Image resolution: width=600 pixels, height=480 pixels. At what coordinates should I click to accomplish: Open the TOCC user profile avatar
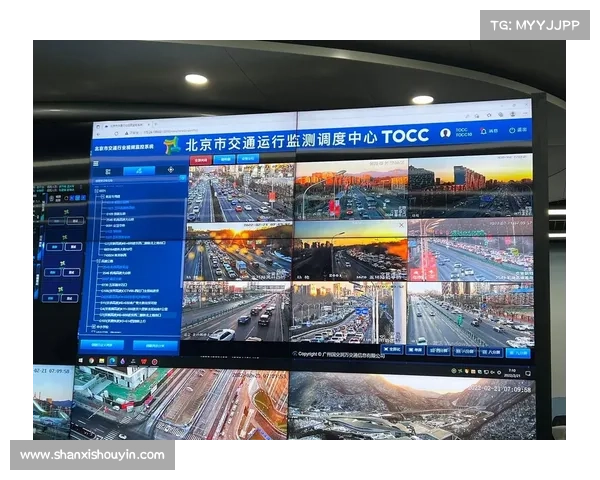pos(444,132)
